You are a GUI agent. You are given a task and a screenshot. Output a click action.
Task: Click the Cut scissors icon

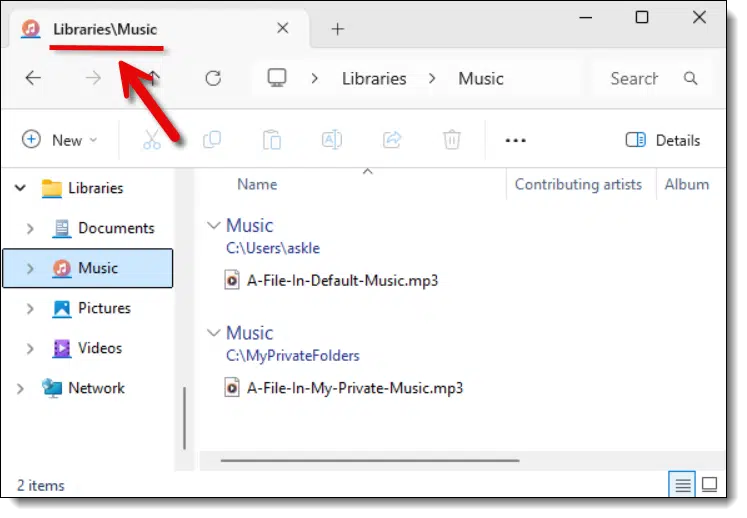point(152,140)
